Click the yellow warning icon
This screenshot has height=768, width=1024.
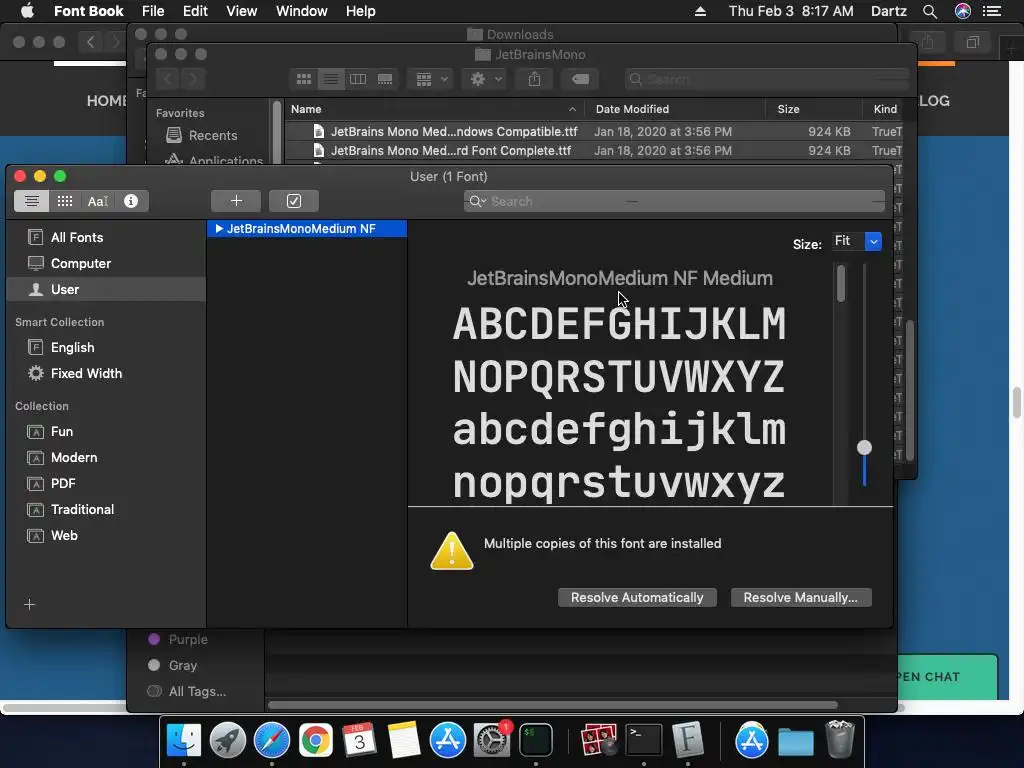tap(451, 551)
